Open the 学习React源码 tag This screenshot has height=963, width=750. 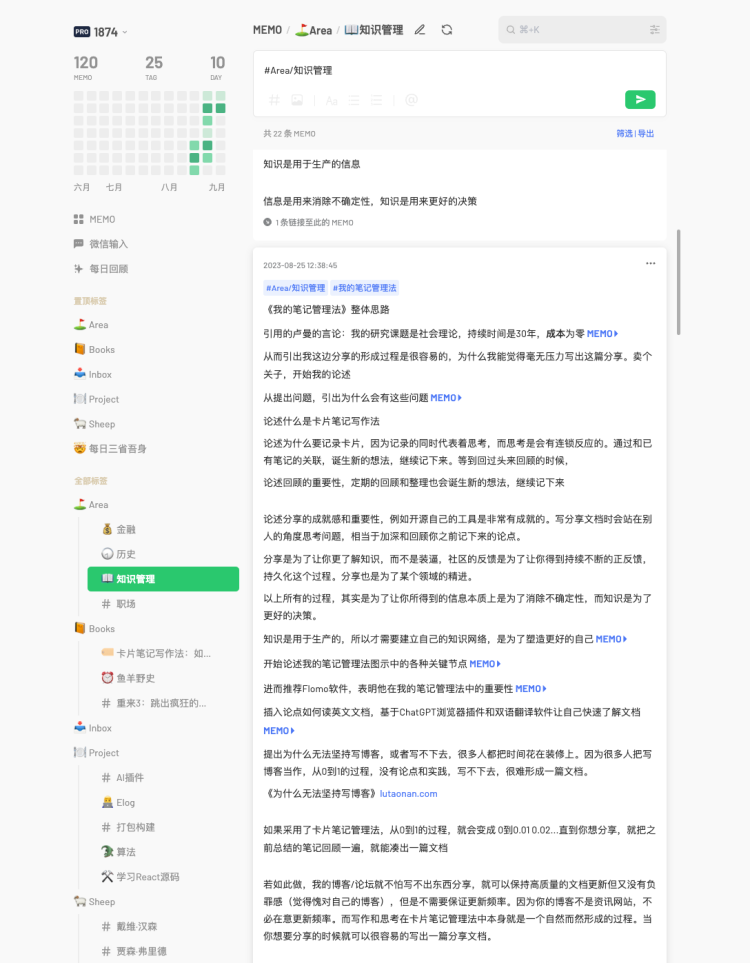(x=141, y=876)
